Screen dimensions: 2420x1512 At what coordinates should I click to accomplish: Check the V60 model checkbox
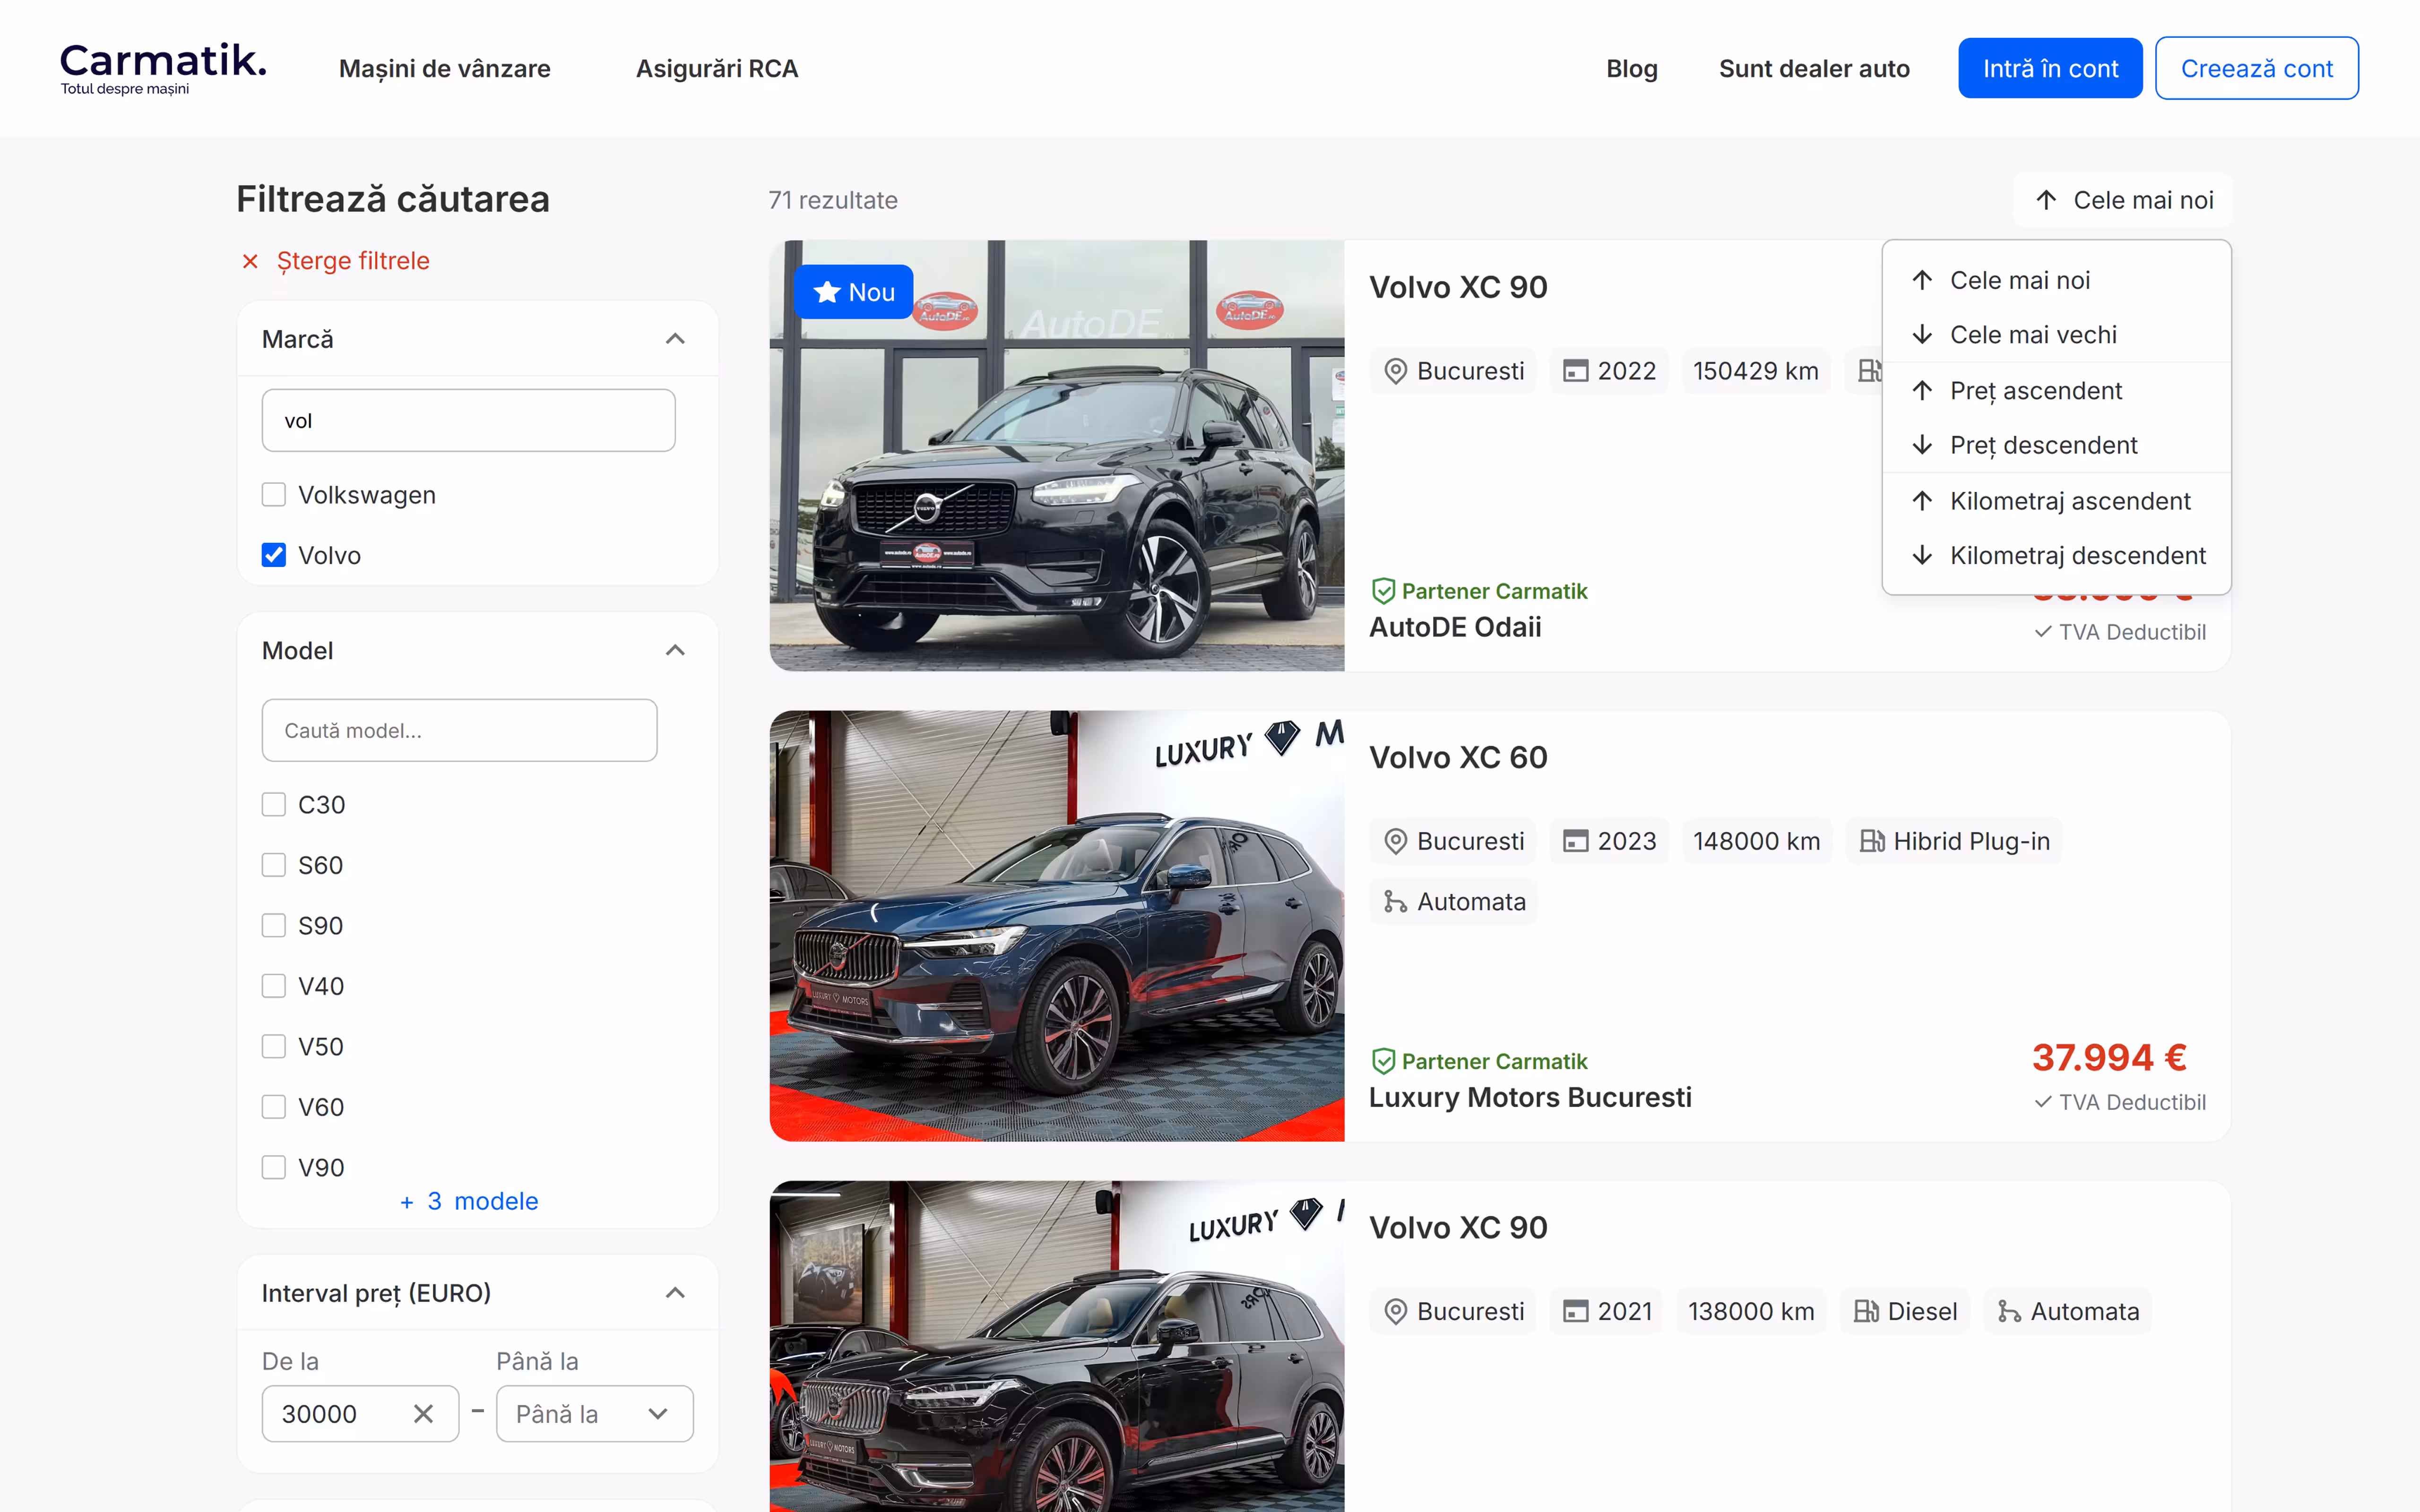point(273,1107)
